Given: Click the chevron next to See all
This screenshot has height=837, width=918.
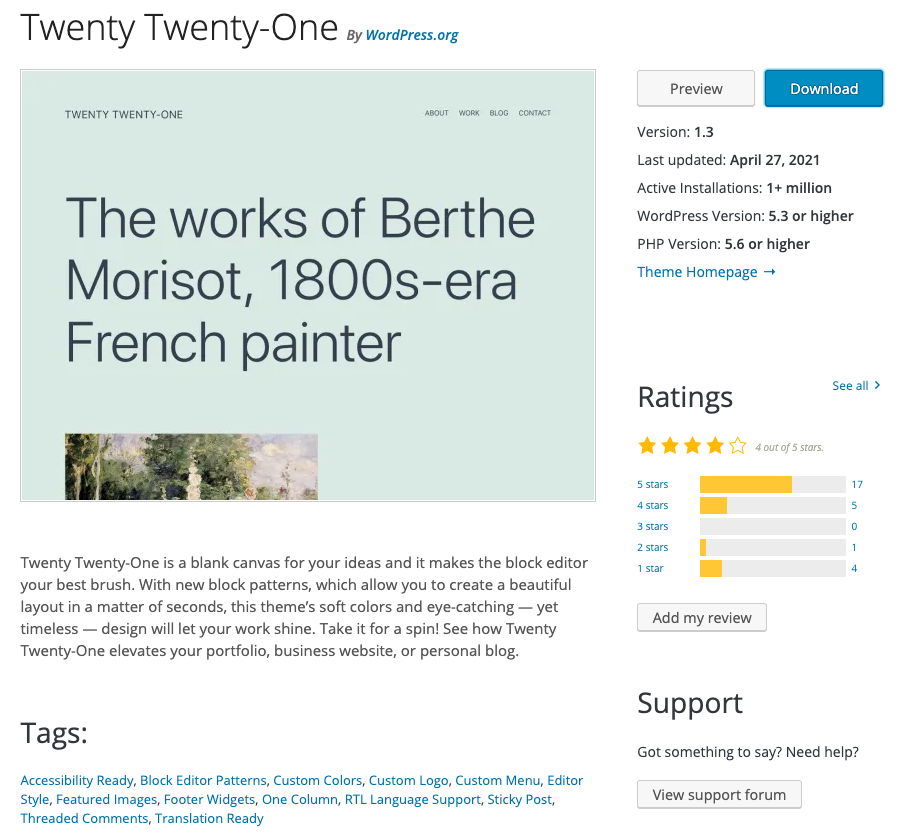Looking at the screenshot, I should pos(876,385).
